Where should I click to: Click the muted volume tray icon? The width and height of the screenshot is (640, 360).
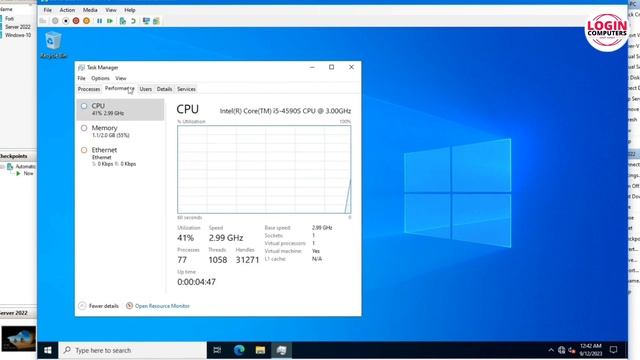coord(572,350)
